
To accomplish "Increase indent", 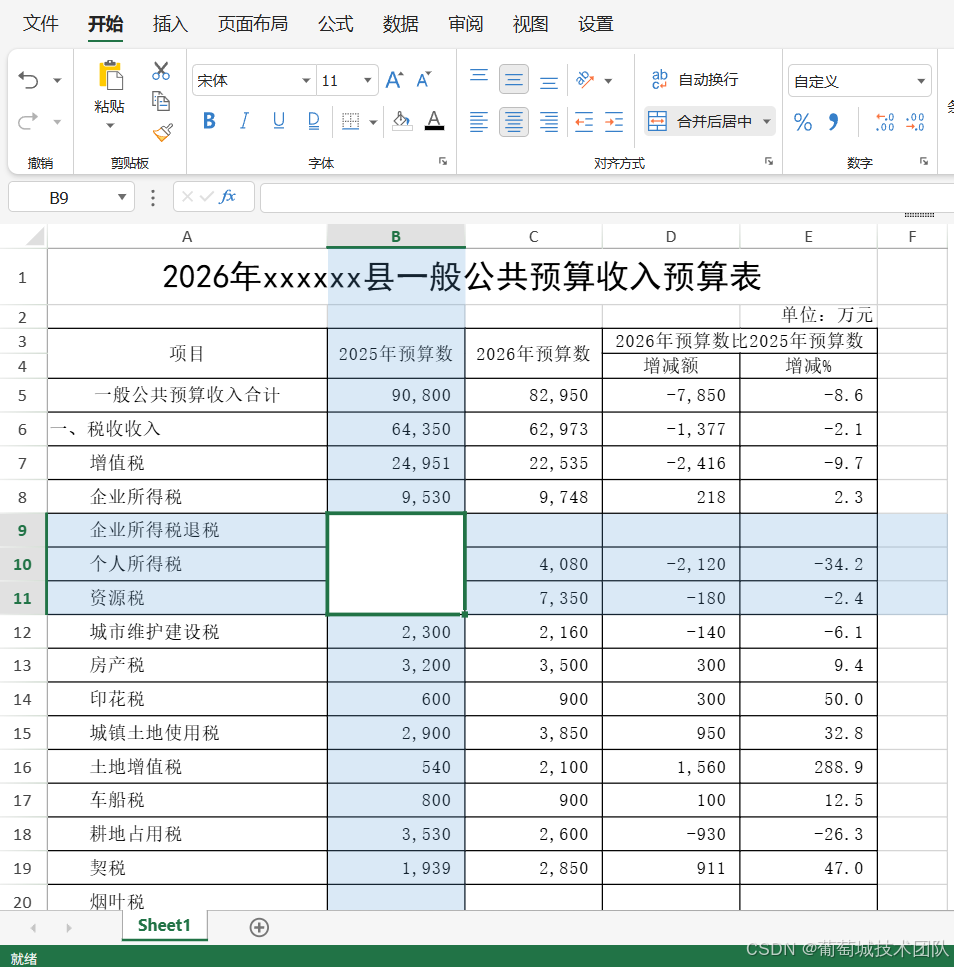I will pyautogui.click(x=614, y=121).
